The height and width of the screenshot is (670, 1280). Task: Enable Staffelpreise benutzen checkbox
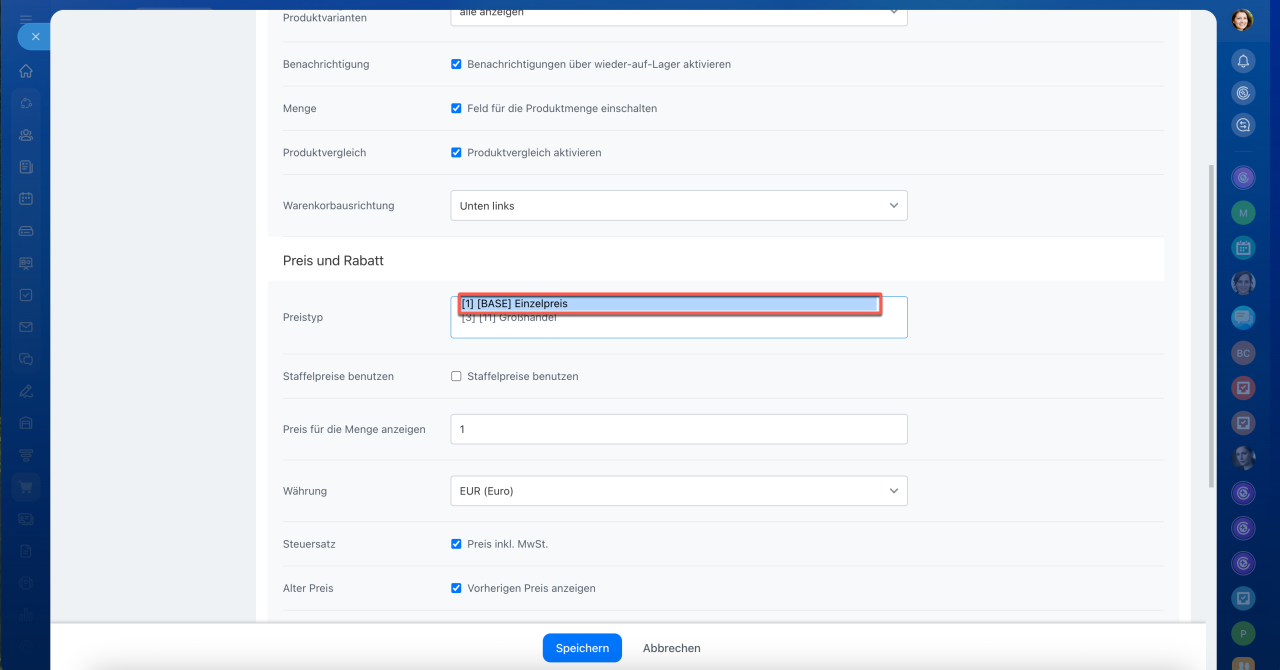tap(456, 377)
